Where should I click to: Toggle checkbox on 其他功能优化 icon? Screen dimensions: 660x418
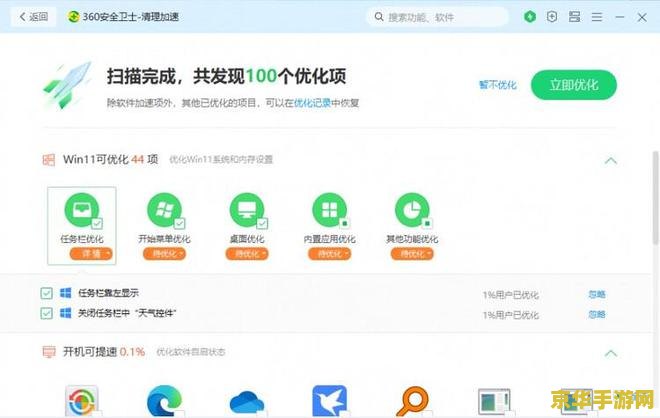coord(427,224)
